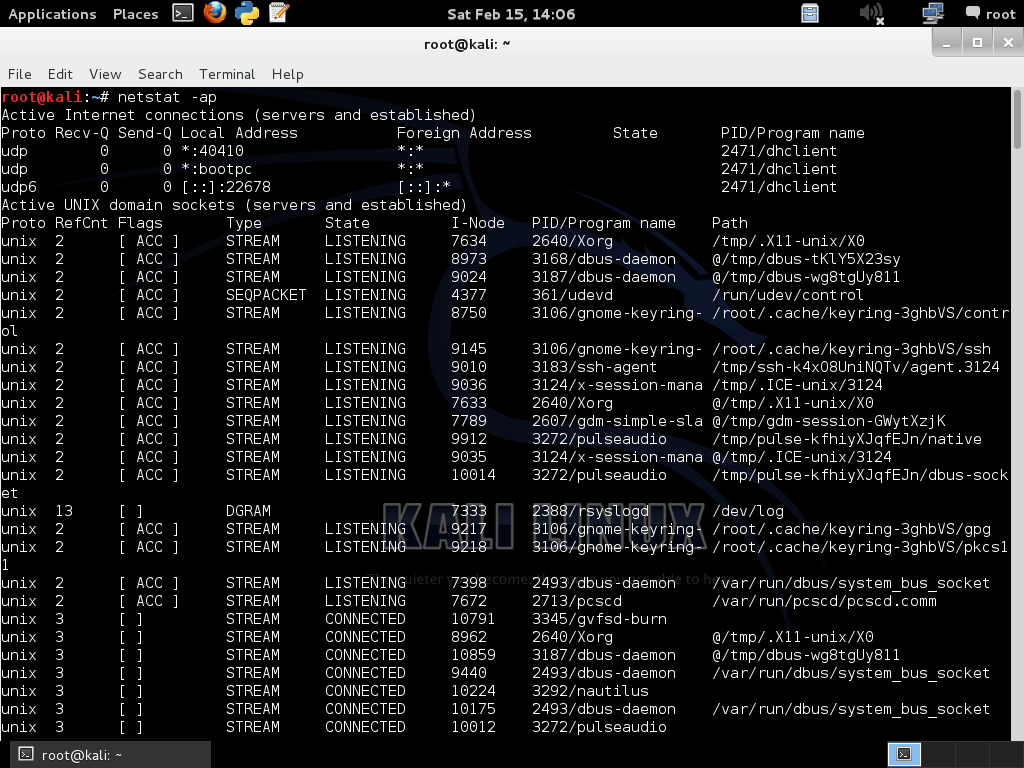
Task: Click '/var/run/pcscd/pcscd.comm' path
Action: [824, 601]
